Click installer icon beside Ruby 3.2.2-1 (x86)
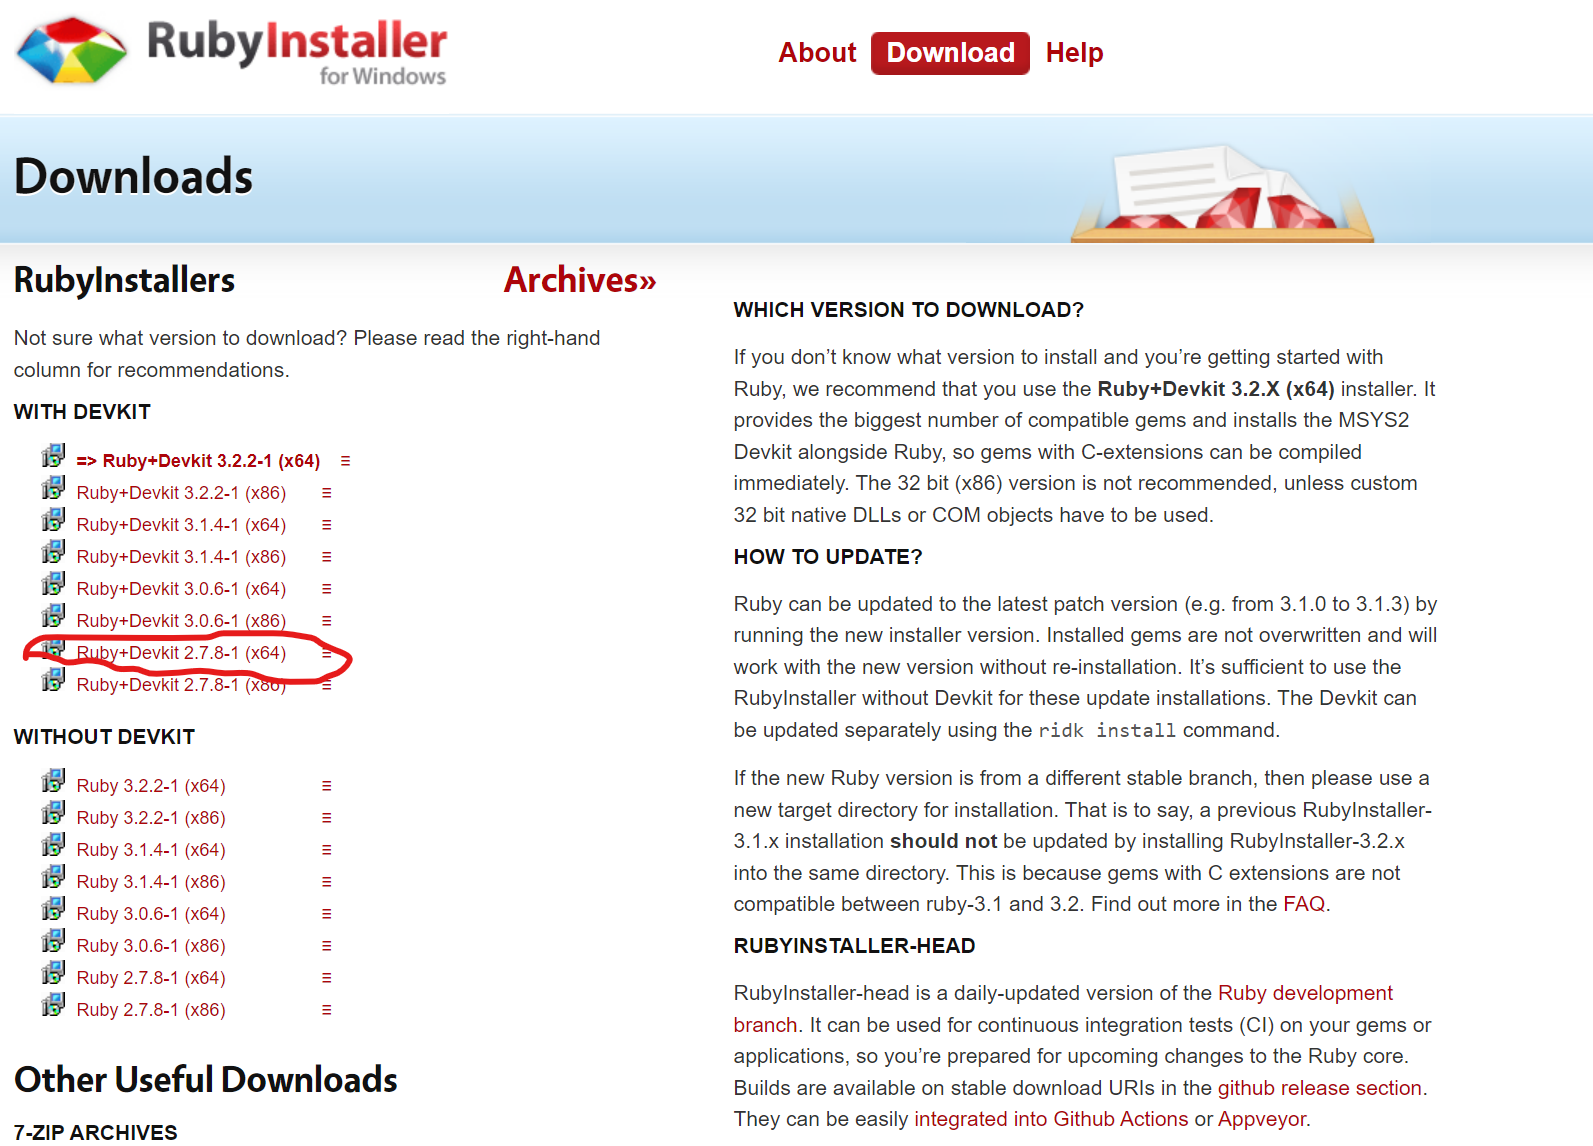The image size is (1593, 1146). coord(53,814)
